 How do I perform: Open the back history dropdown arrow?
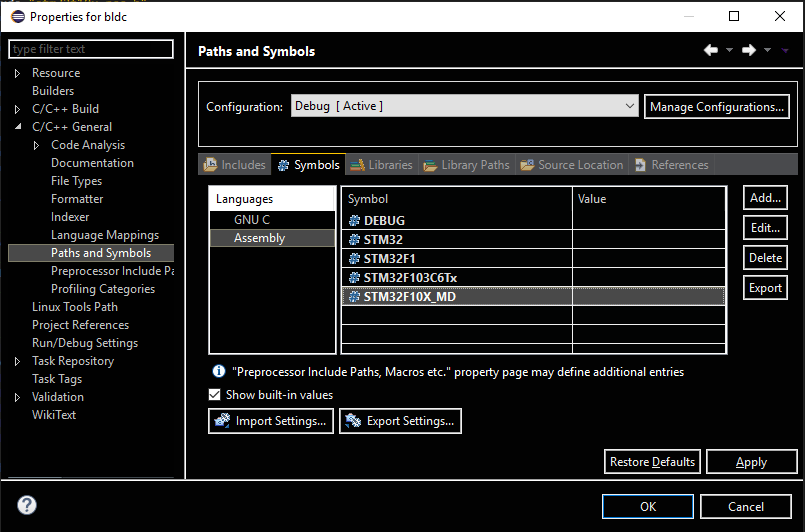pos(730,50)
